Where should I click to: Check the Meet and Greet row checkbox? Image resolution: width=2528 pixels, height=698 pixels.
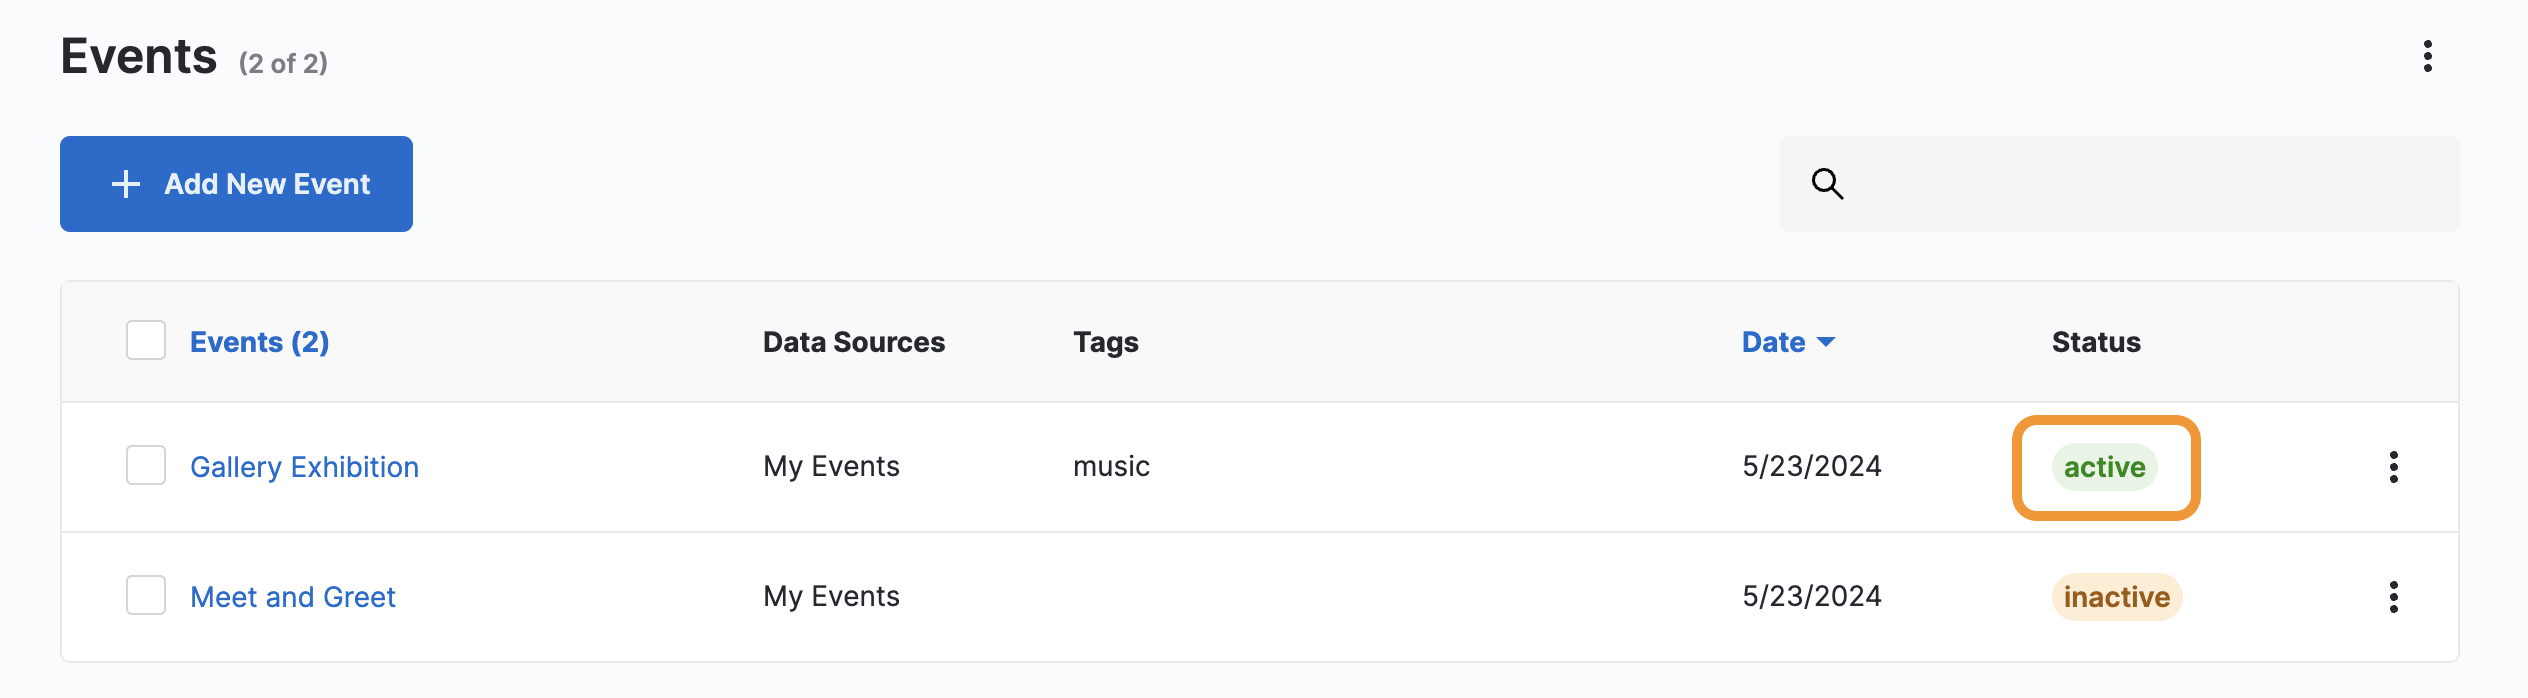point(146,596)
